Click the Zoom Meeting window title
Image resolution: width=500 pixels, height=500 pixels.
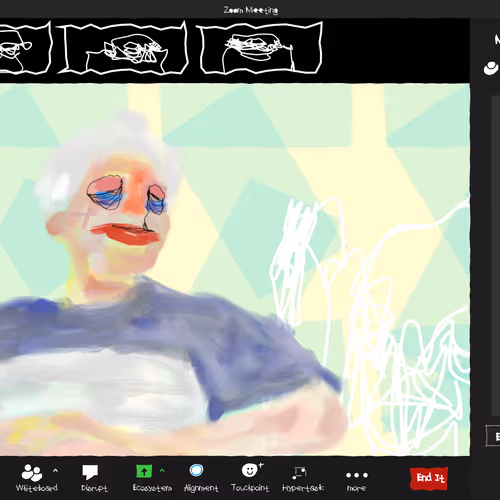coord(251,10)
